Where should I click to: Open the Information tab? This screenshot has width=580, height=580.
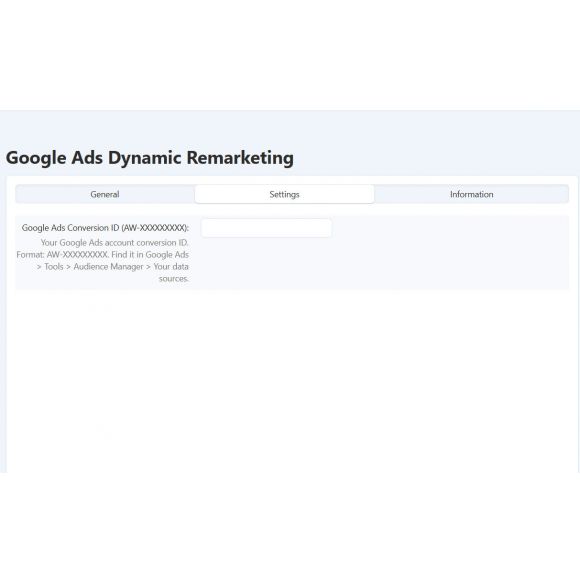471,194
